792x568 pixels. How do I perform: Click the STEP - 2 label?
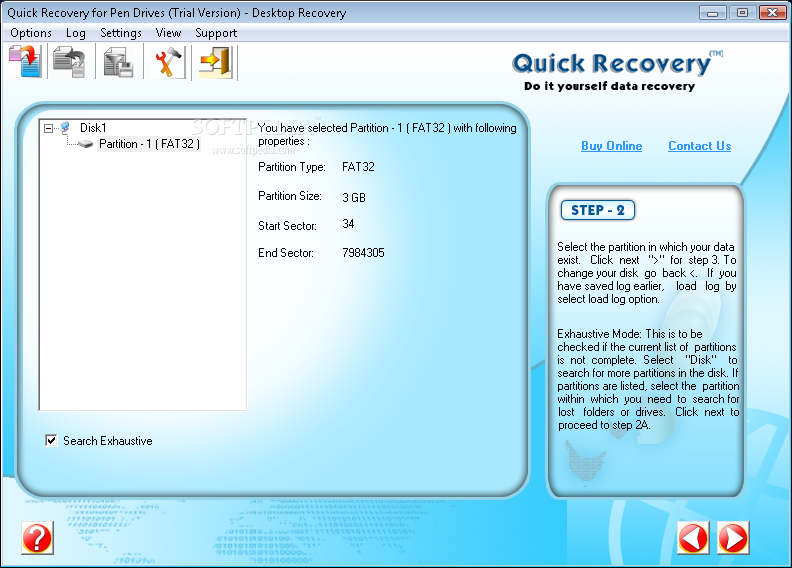coord(598,210)
